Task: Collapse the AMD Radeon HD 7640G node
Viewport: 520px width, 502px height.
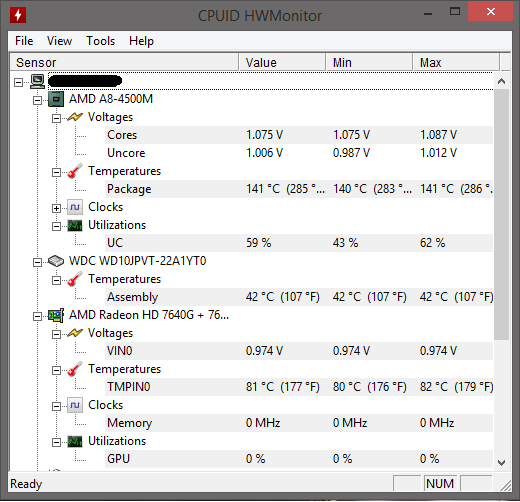Action: point(37,316)
